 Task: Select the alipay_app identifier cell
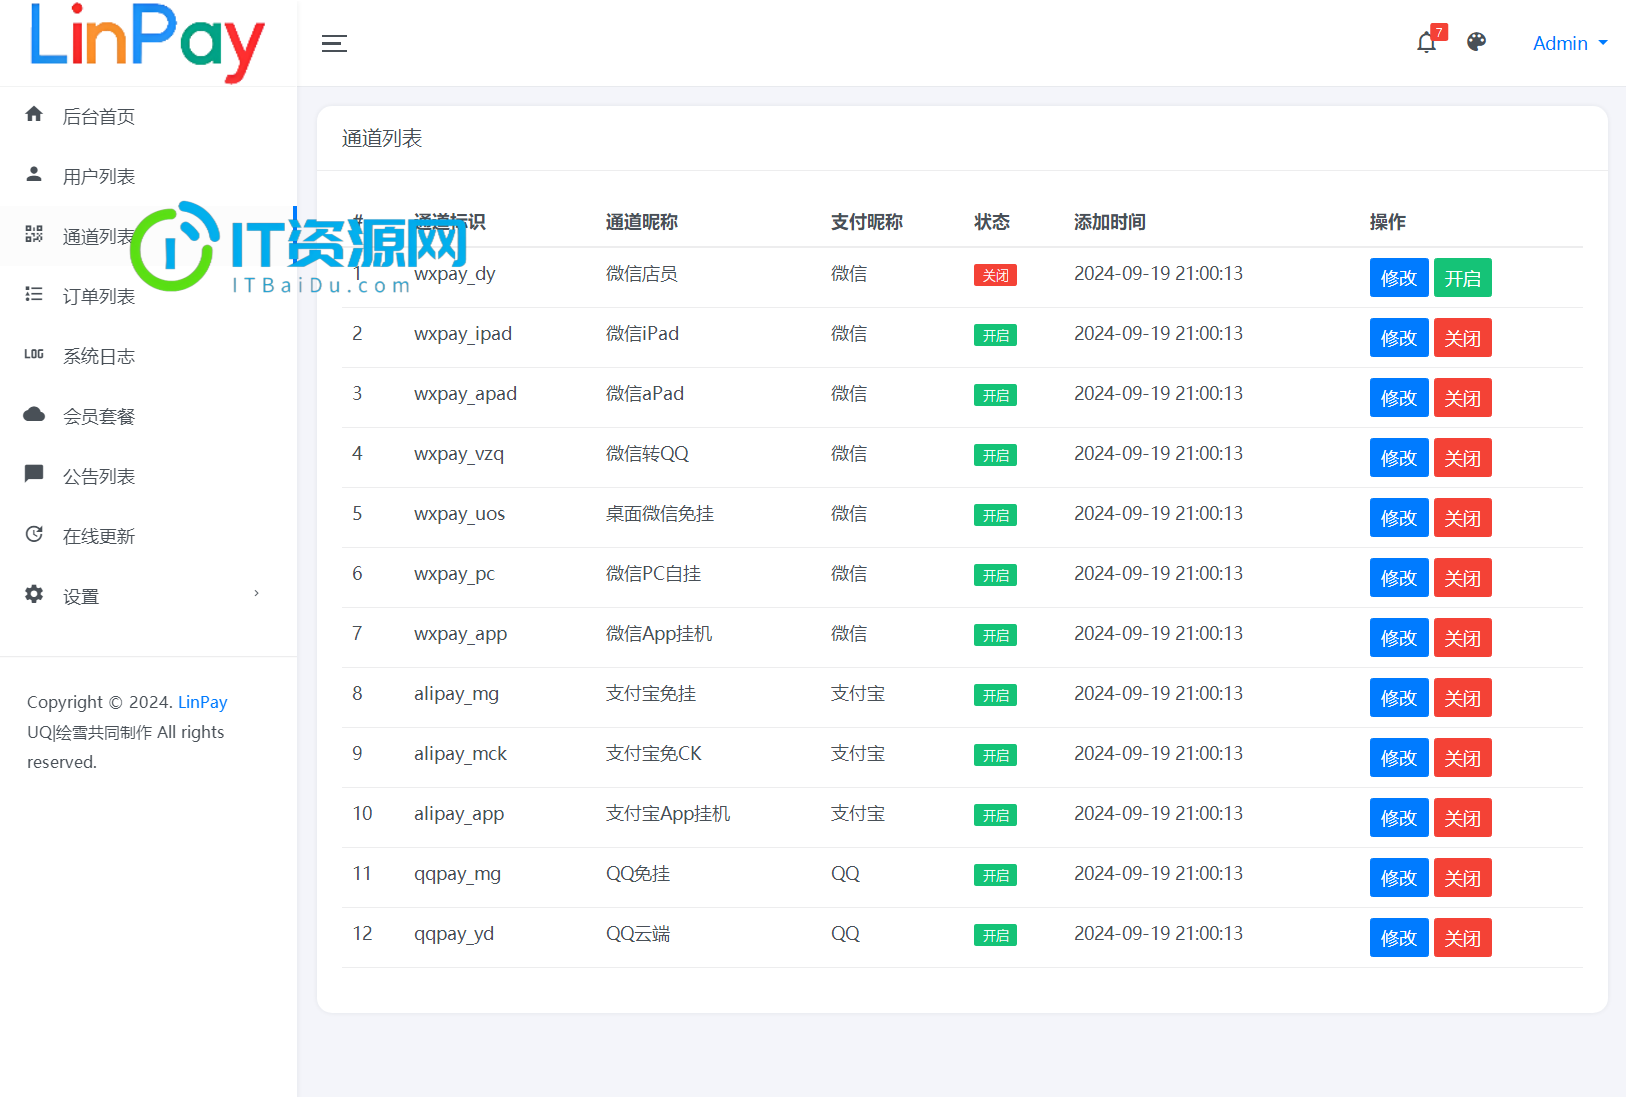click(x=459, y=814)
